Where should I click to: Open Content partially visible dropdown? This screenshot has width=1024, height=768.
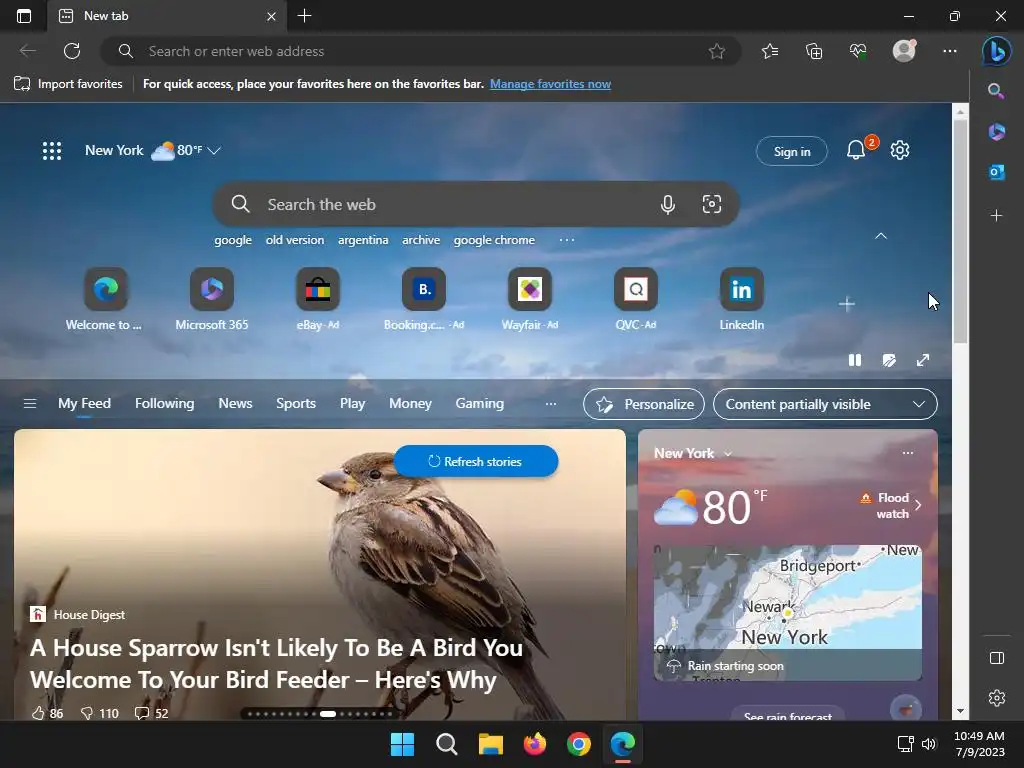[x=825, y=404]
